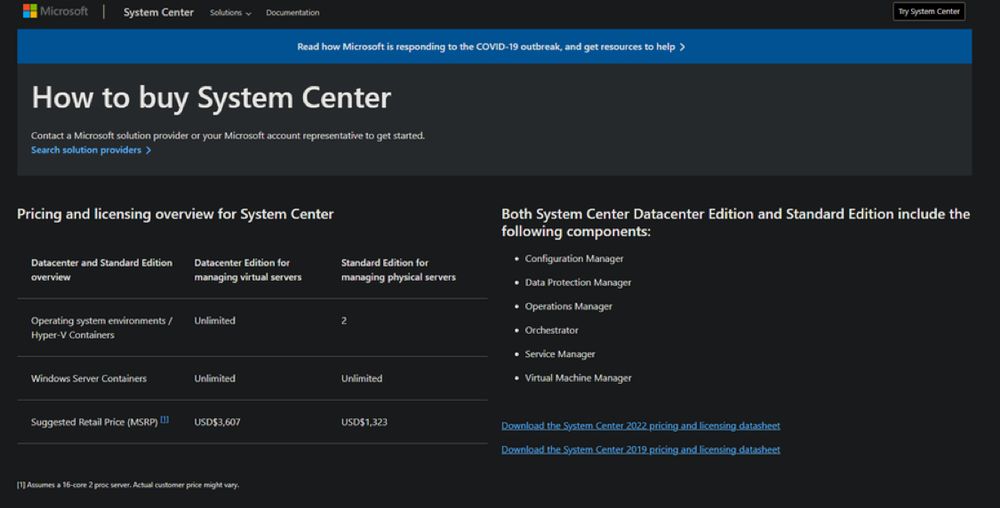The image size is (1000, 508).
Task: Click 'Suggested Retail Price (MSRP)' row label
Action: point(94,422)
